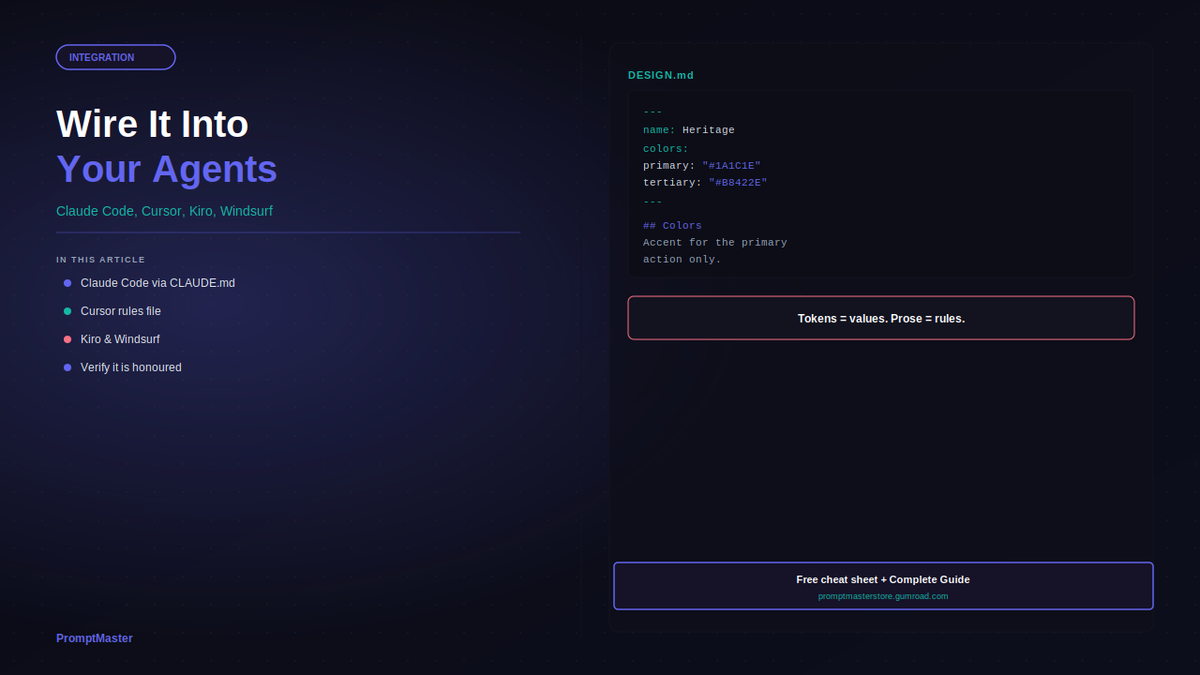1200x675 pixels.
Task: Click subtitle 'Claude Code, Cursor, Kiro, Windsurf'
Action: coord(164,211)
